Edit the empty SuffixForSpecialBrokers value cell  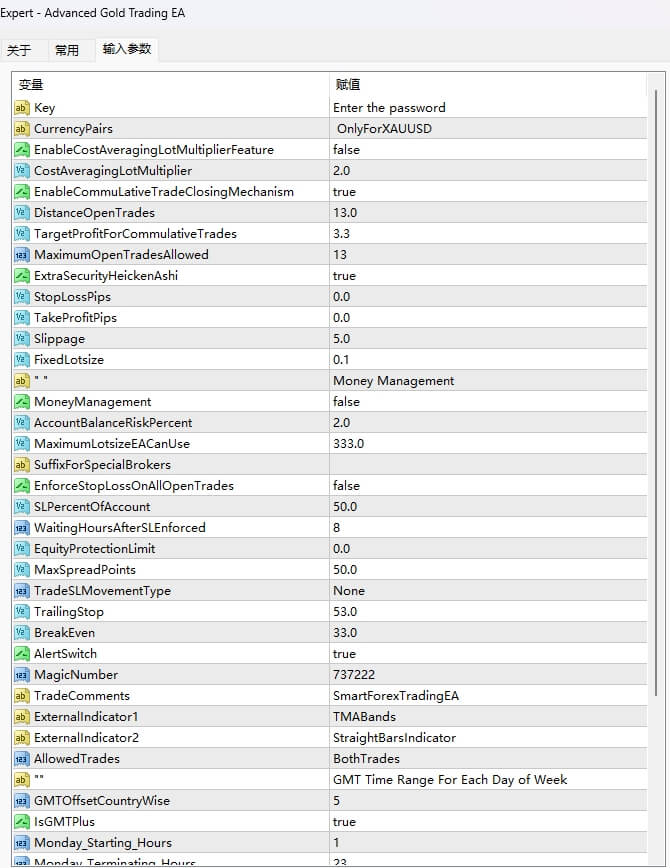pyautogui.click(x=488, y=465)
